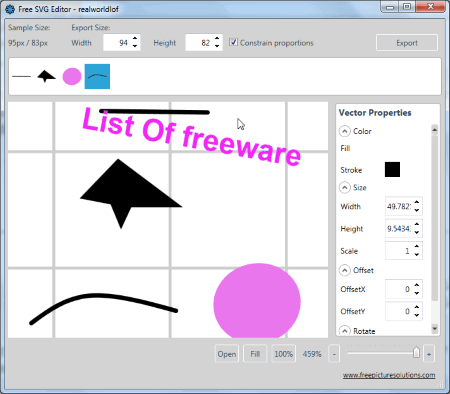Viewport: 450px width, 394px height.
Task: Collapse the Size section
Action: 345,187
